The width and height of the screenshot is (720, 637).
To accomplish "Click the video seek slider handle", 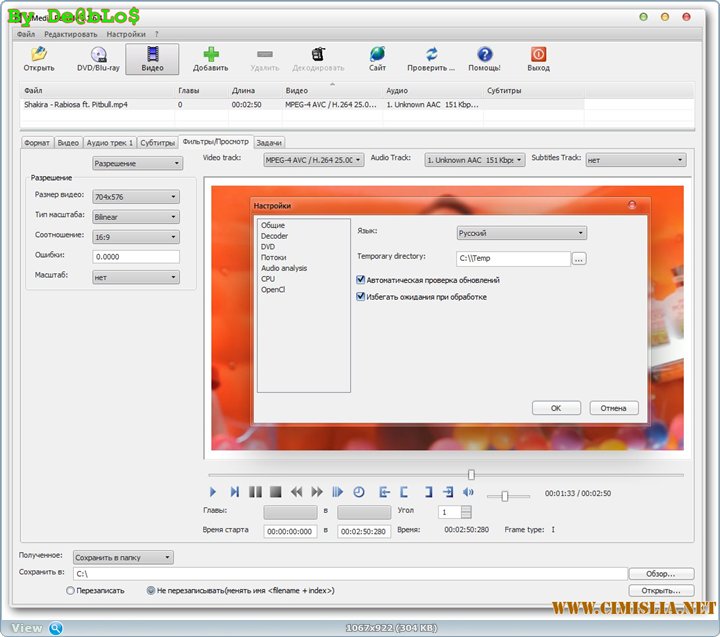I will (x=471, y=475).
